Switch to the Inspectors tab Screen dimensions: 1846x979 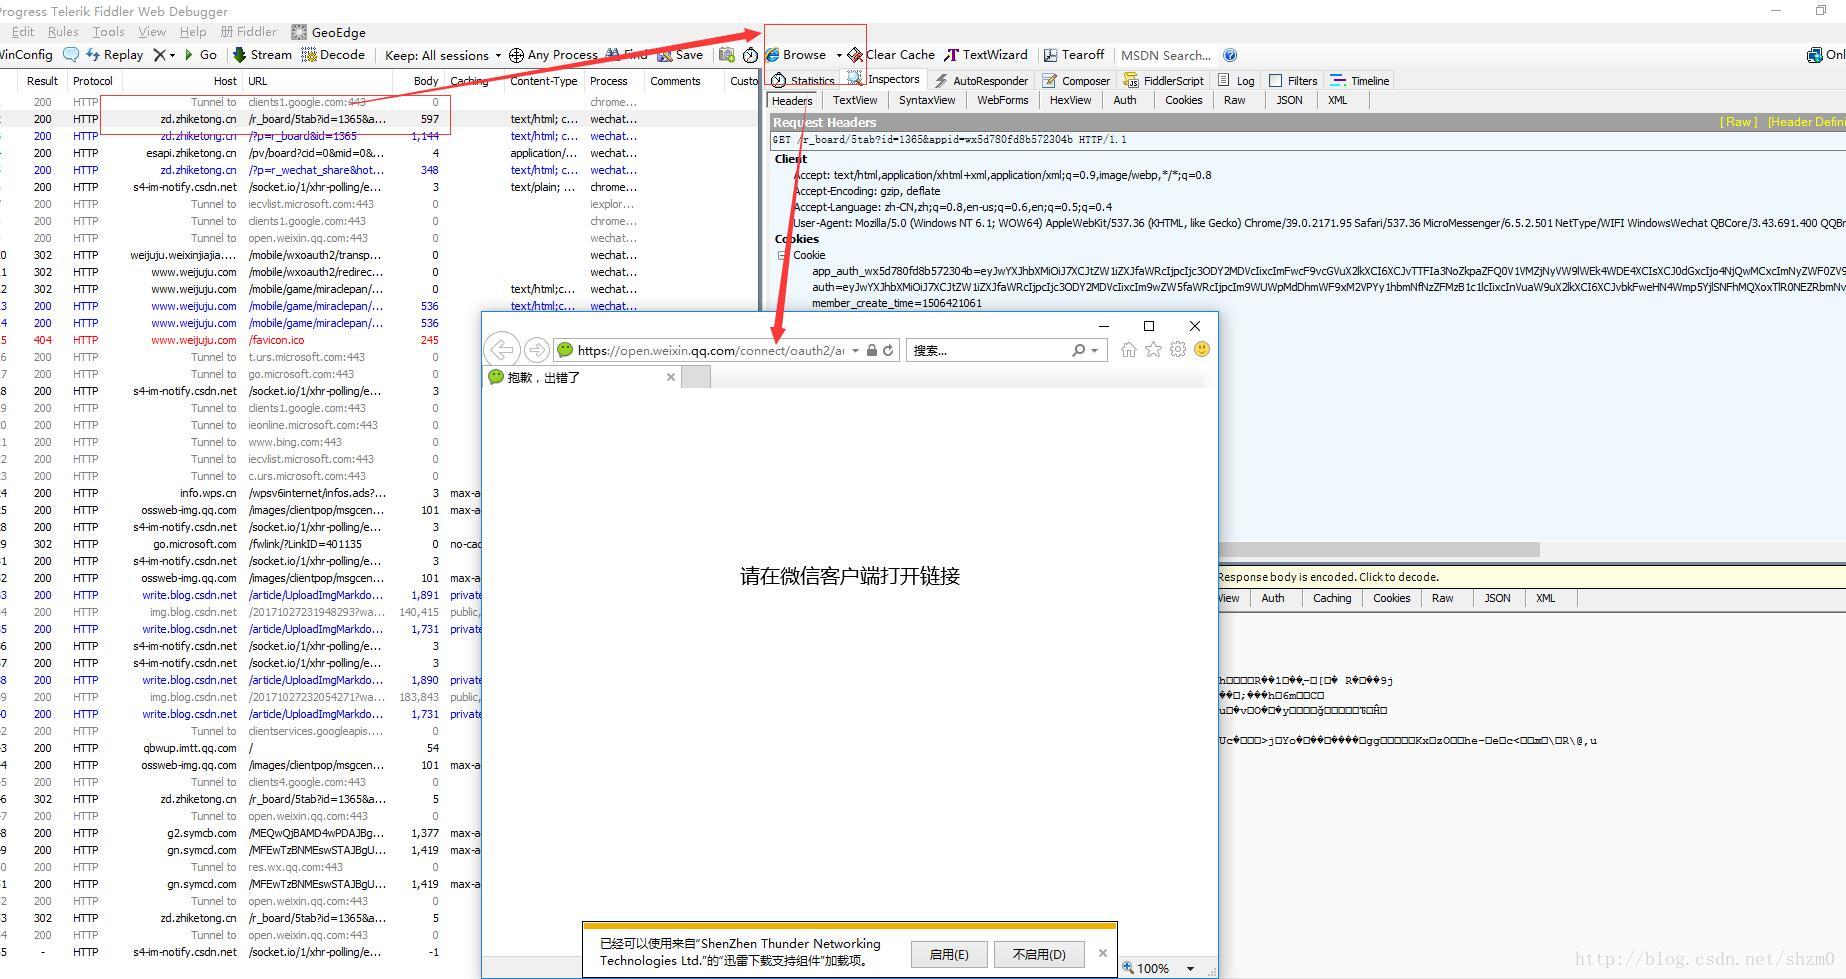pyautogui.click(x=883, y=80)
